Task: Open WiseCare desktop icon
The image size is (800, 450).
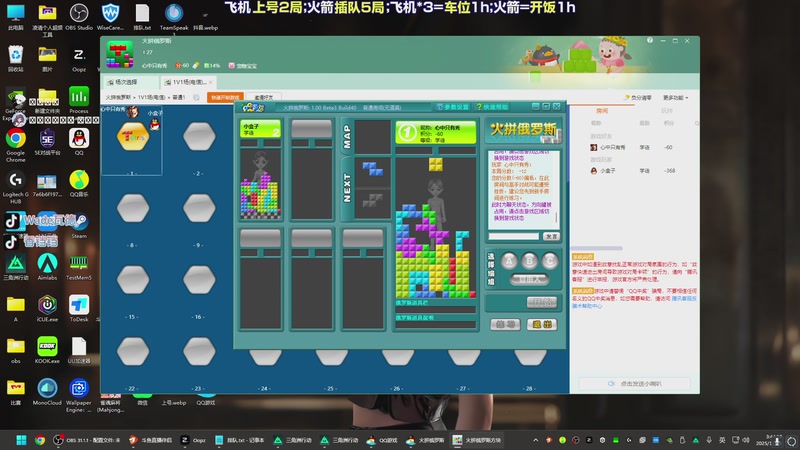Action: [110, 16]
